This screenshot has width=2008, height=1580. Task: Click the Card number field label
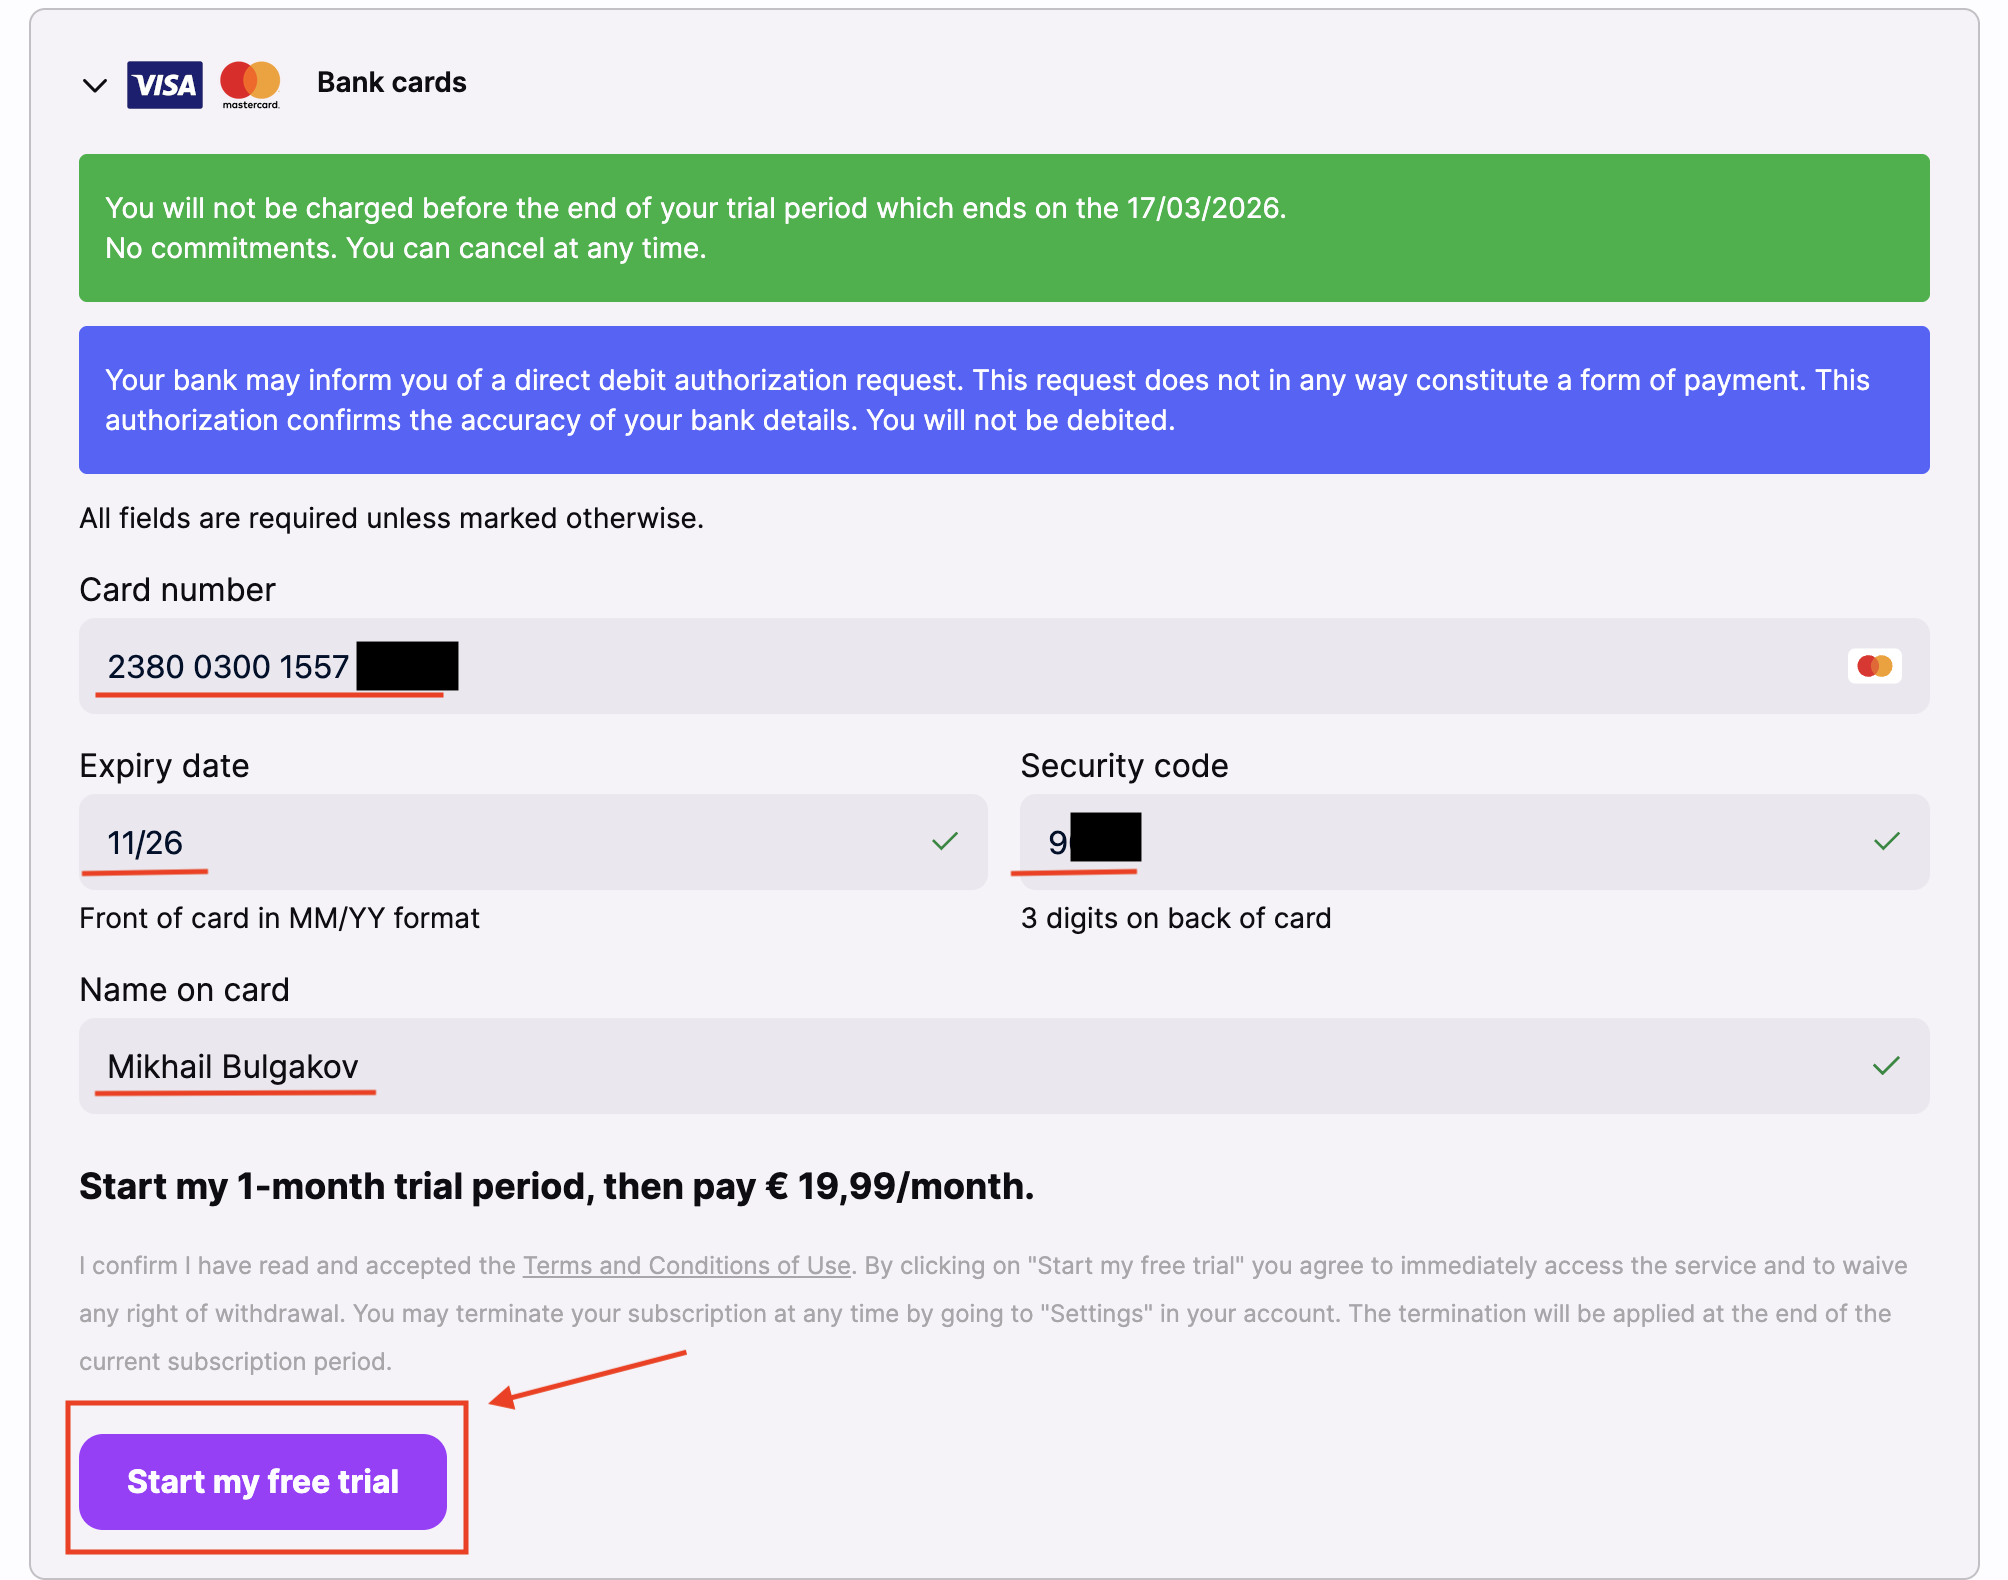[x=177, y=590]
